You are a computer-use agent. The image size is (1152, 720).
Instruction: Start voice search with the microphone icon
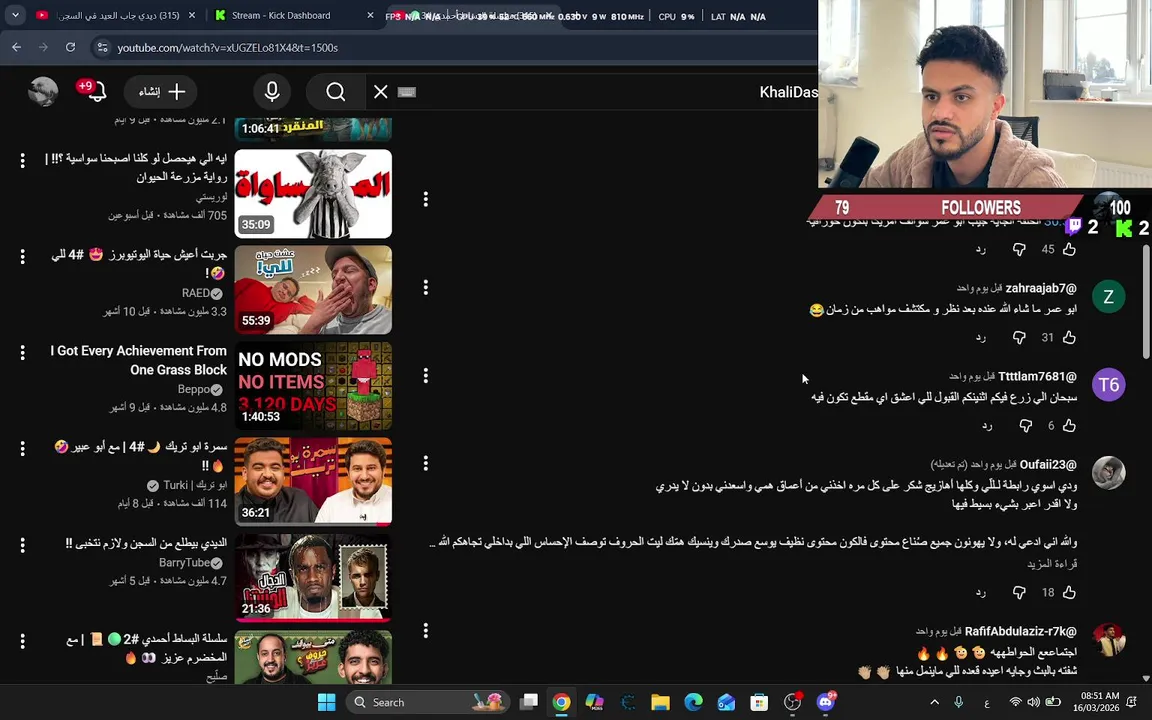coord(272,92)
